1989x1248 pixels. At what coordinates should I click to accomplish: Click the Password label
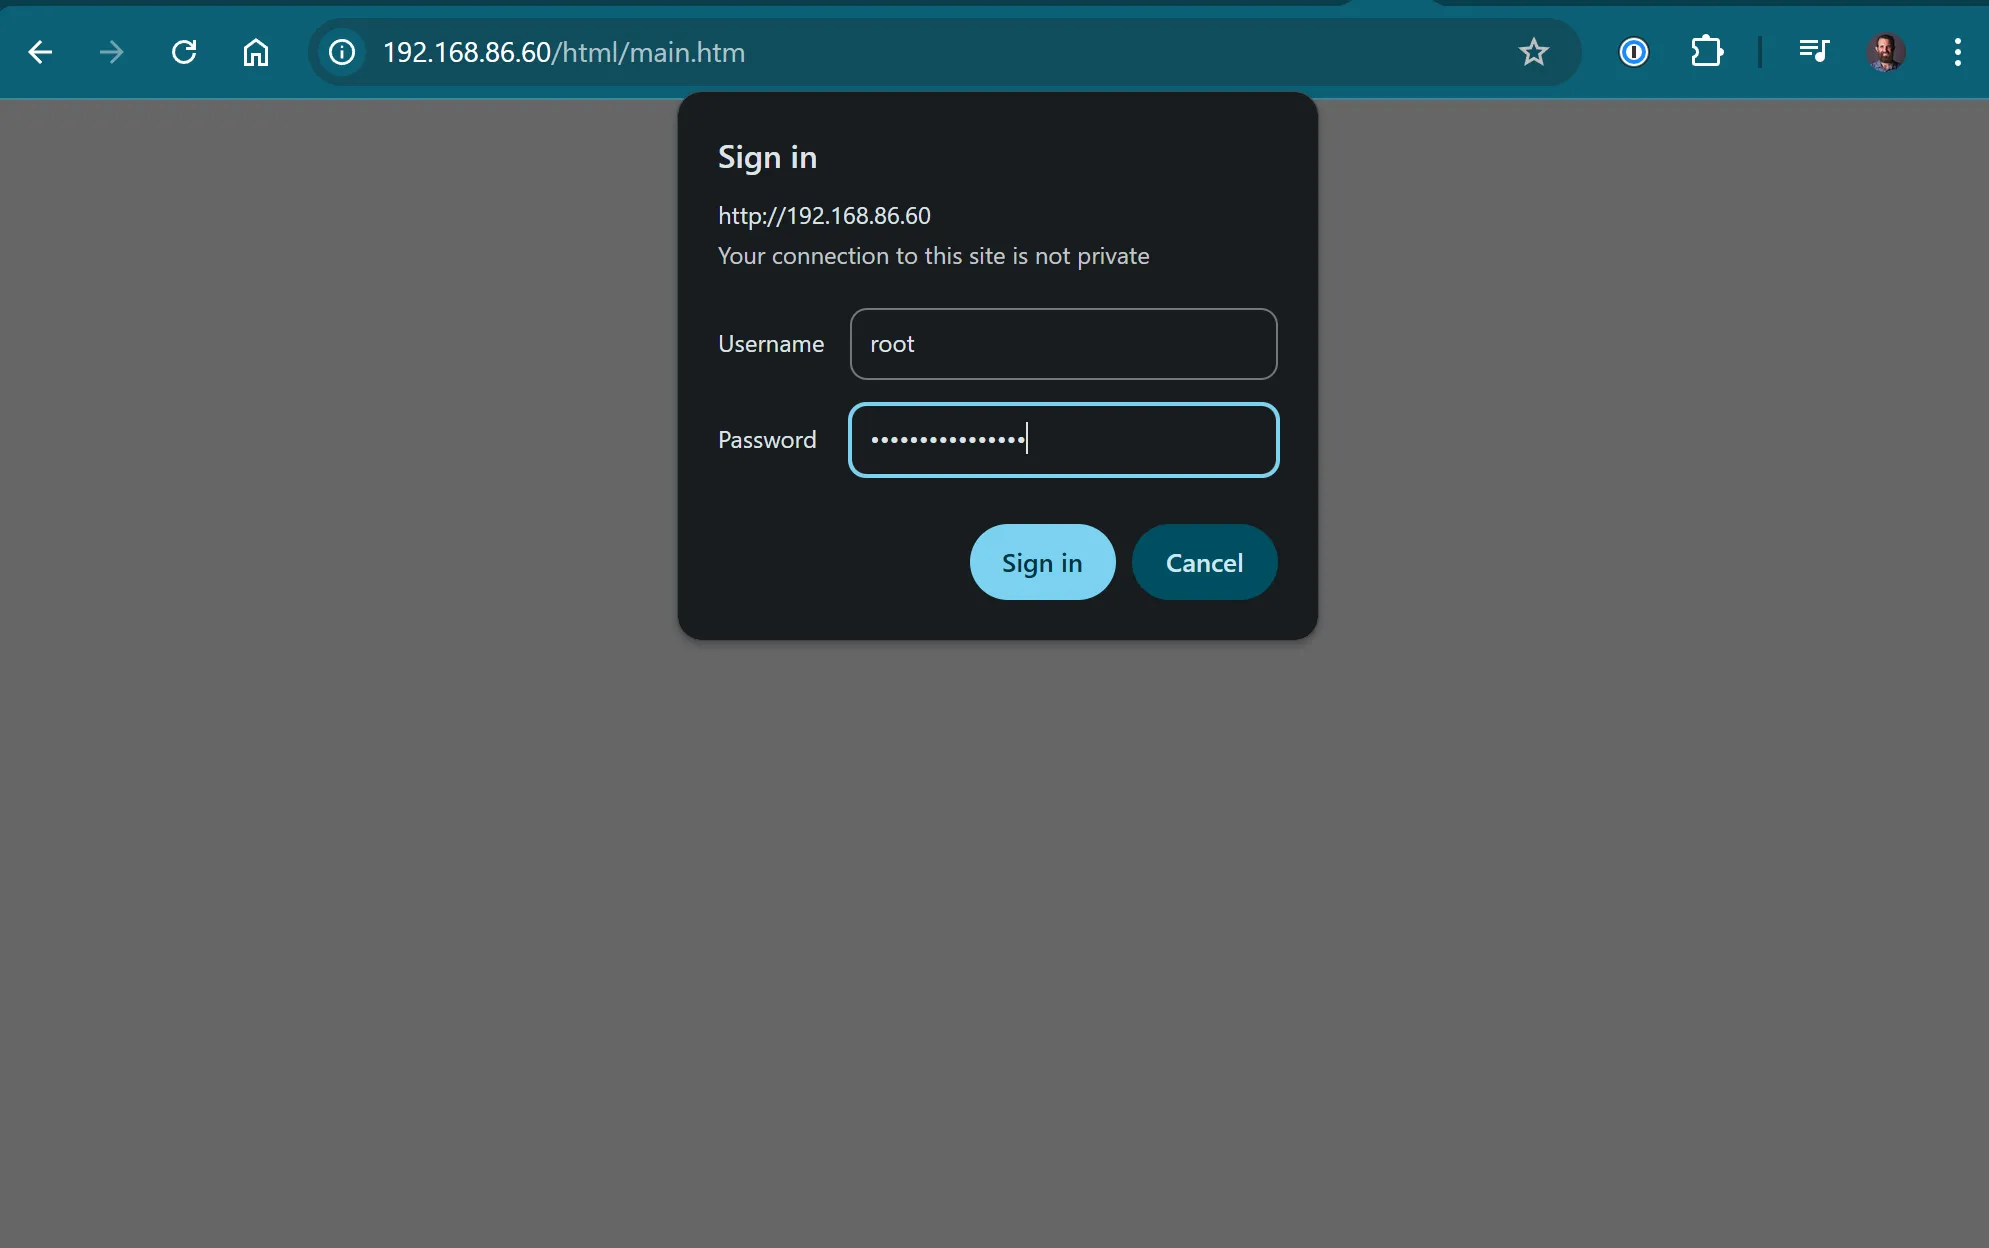(767, 440)
